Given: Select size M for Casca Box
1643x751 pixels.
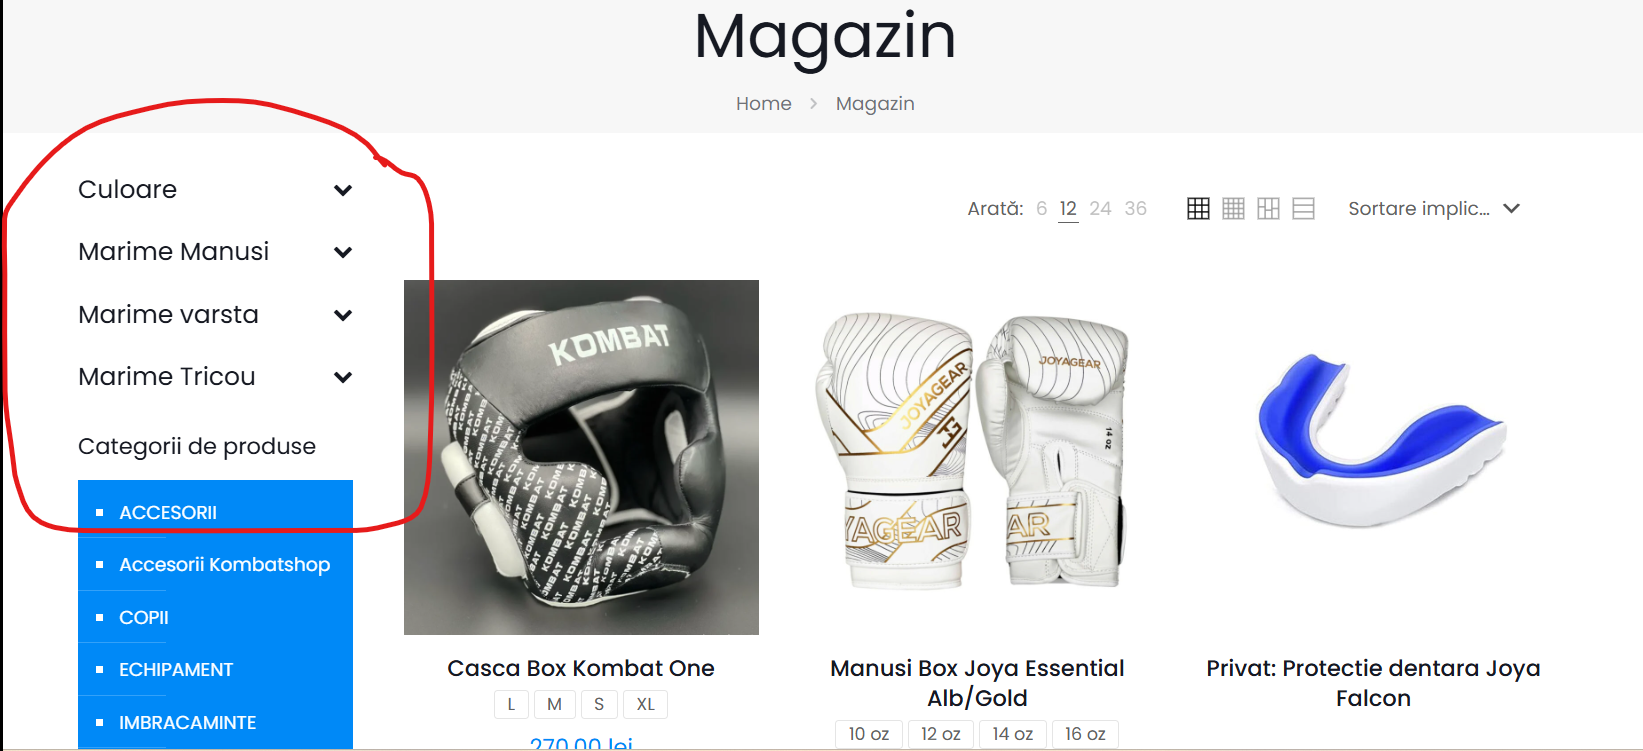Looking at the screenshot, I should (x=554, y=704).
